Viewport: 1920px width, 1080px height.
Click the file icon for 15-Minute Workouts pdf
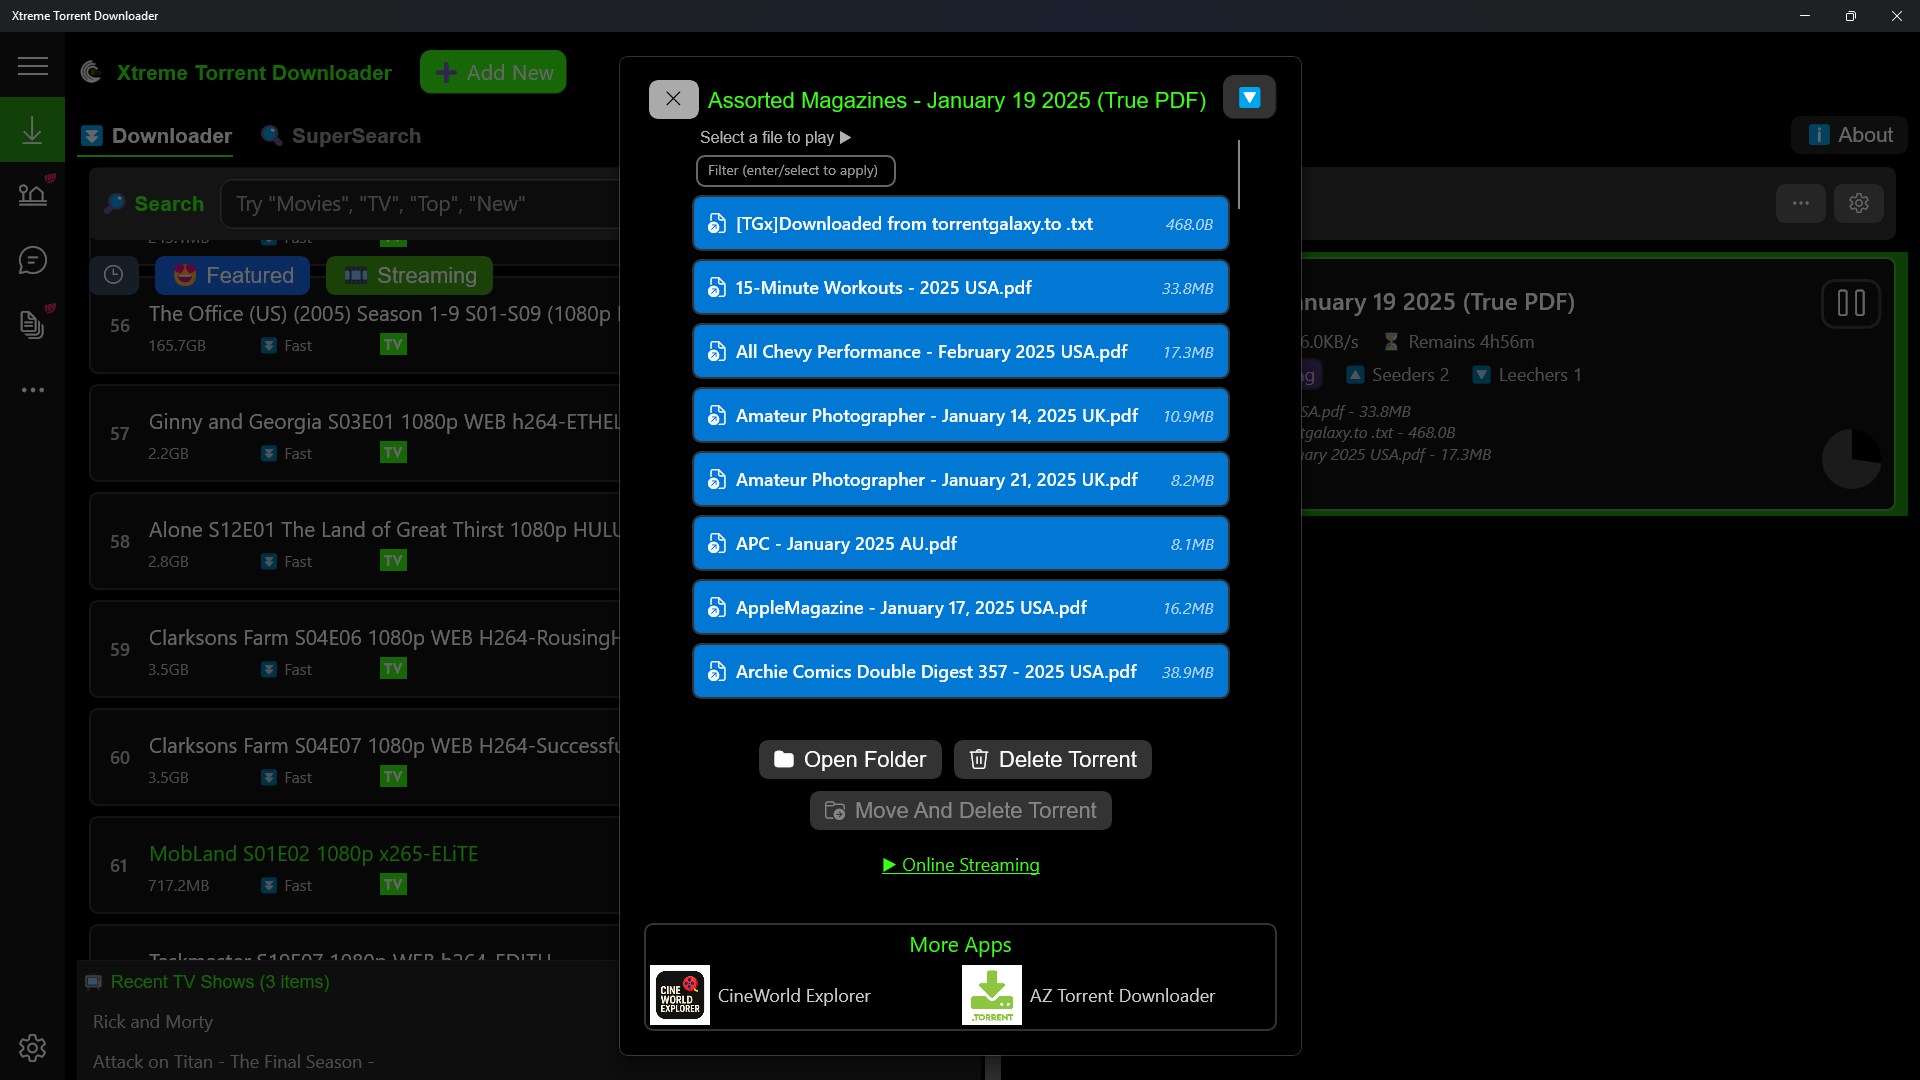point(717,288)
